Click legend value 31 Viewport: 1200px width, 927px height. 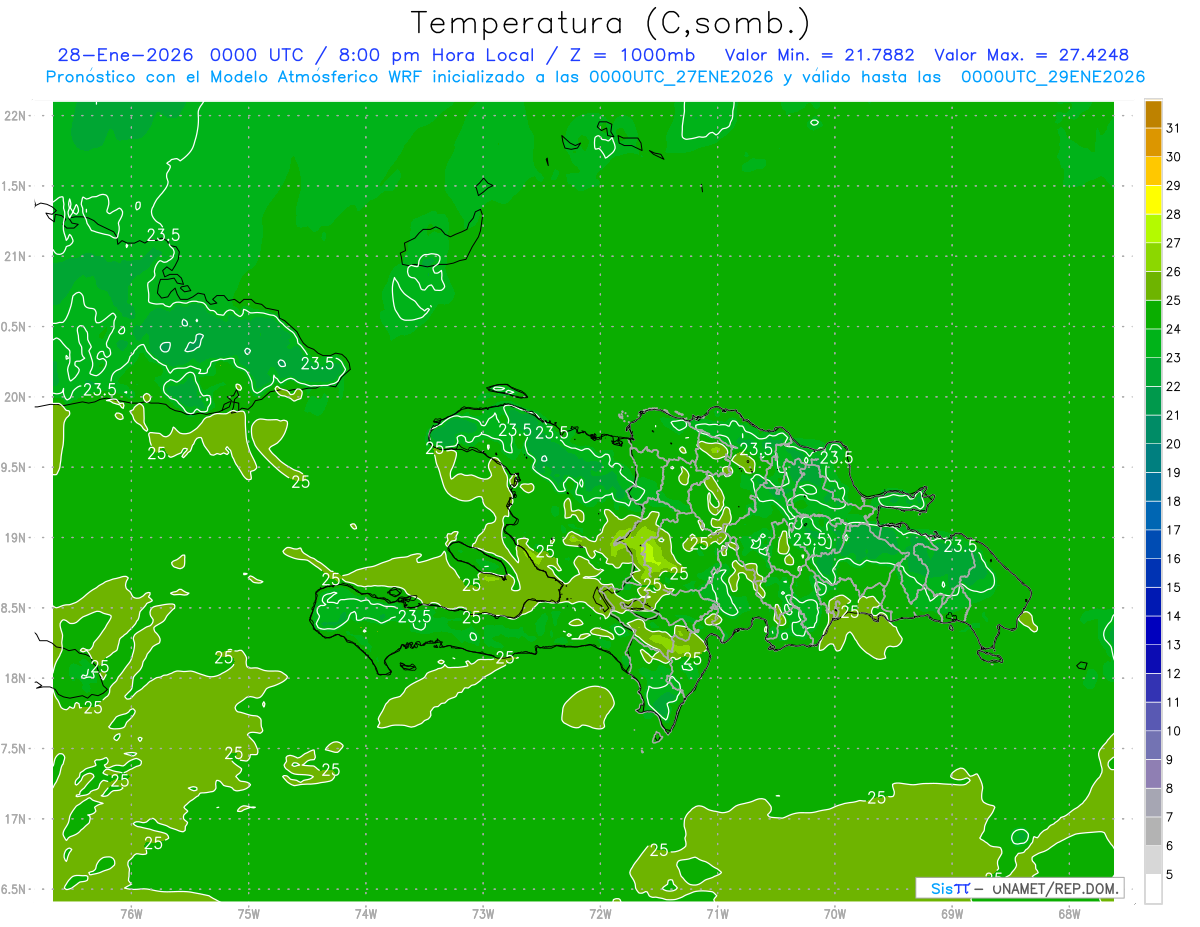click(1174, 128)
